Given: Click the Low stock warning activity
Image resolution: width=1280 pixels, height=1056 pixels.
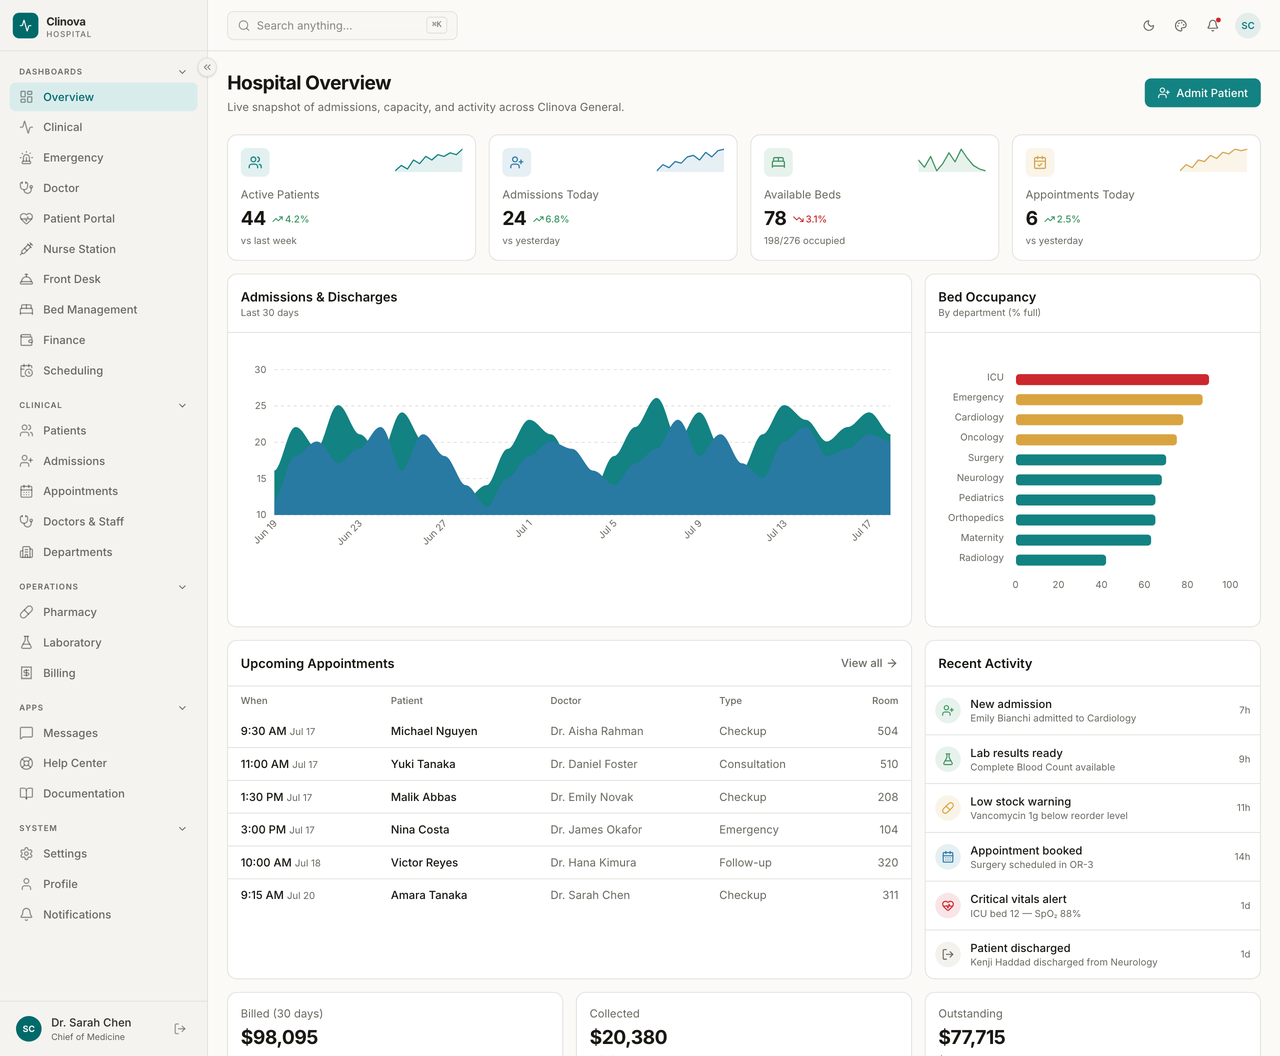Looking at the screenshot, I should click(x=1092, y=808).
